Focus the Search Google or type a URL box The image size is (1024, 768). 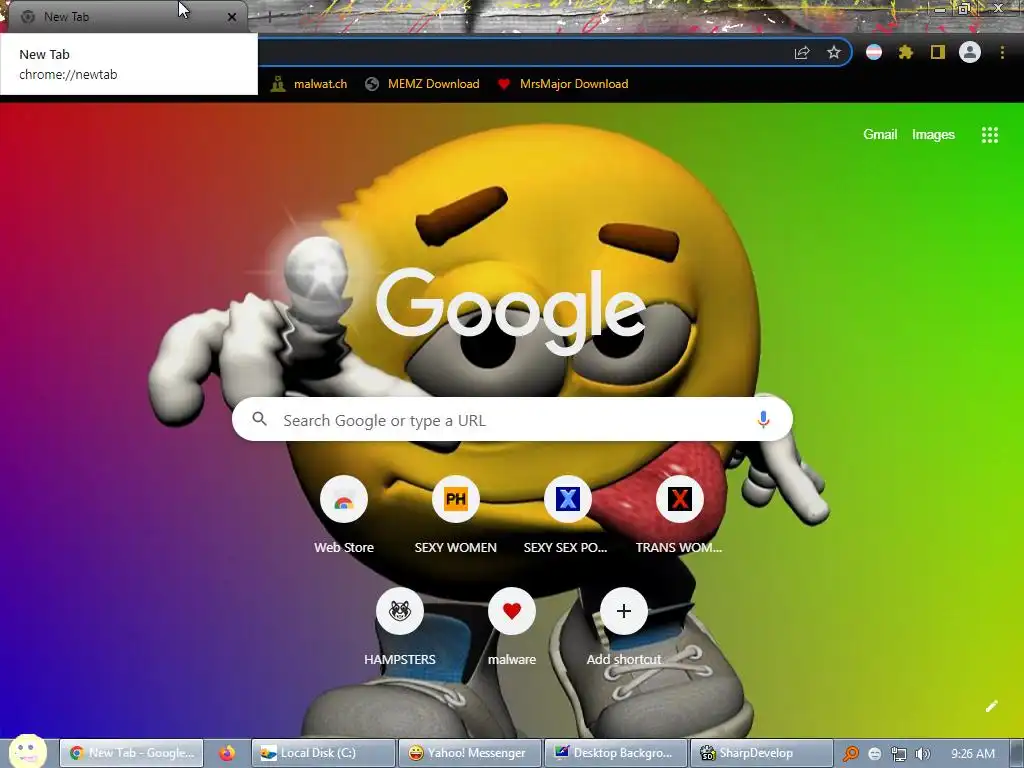pyautogui.click(x=512, y=419)
